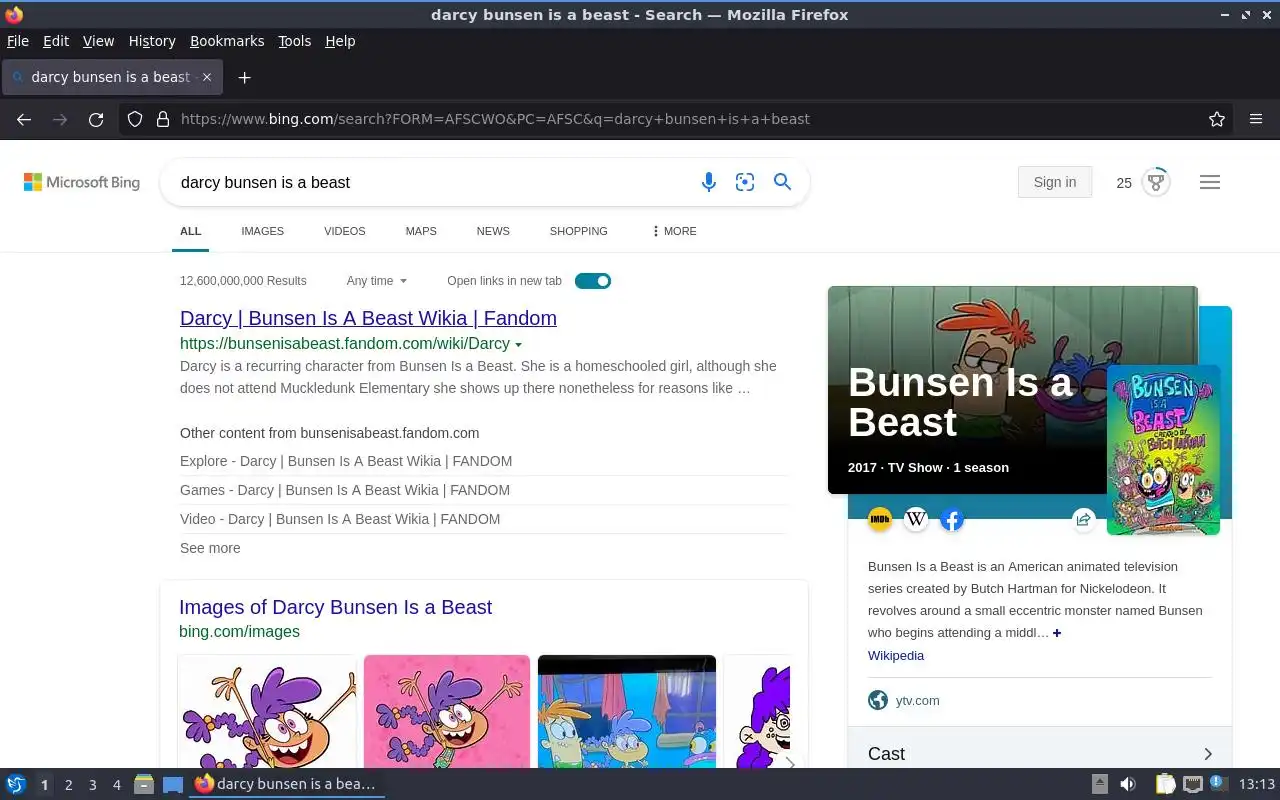Open Darcy | Bunsen Is A Beast Wikia link

(x=368, y=318)
